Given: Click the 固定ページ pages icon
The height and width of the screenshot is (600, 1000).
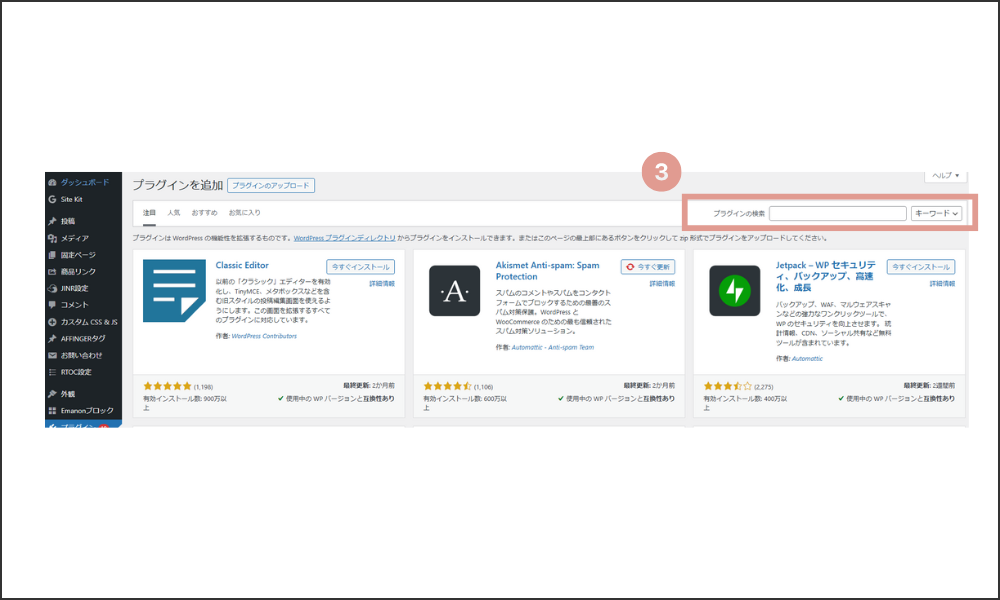Looking at the screenshot, I should [52, 255].
